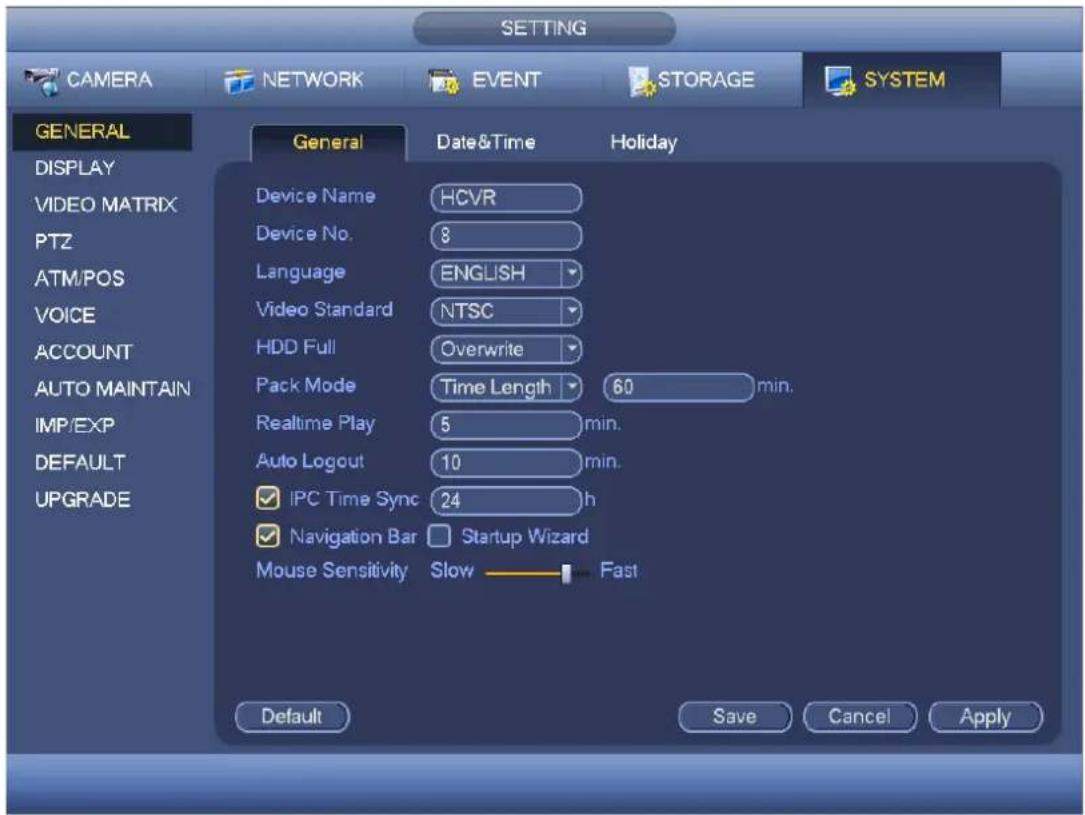Screen dimensions: 1085x815
Task: Open the Date&Time tab
Action: tap(486, 143)
